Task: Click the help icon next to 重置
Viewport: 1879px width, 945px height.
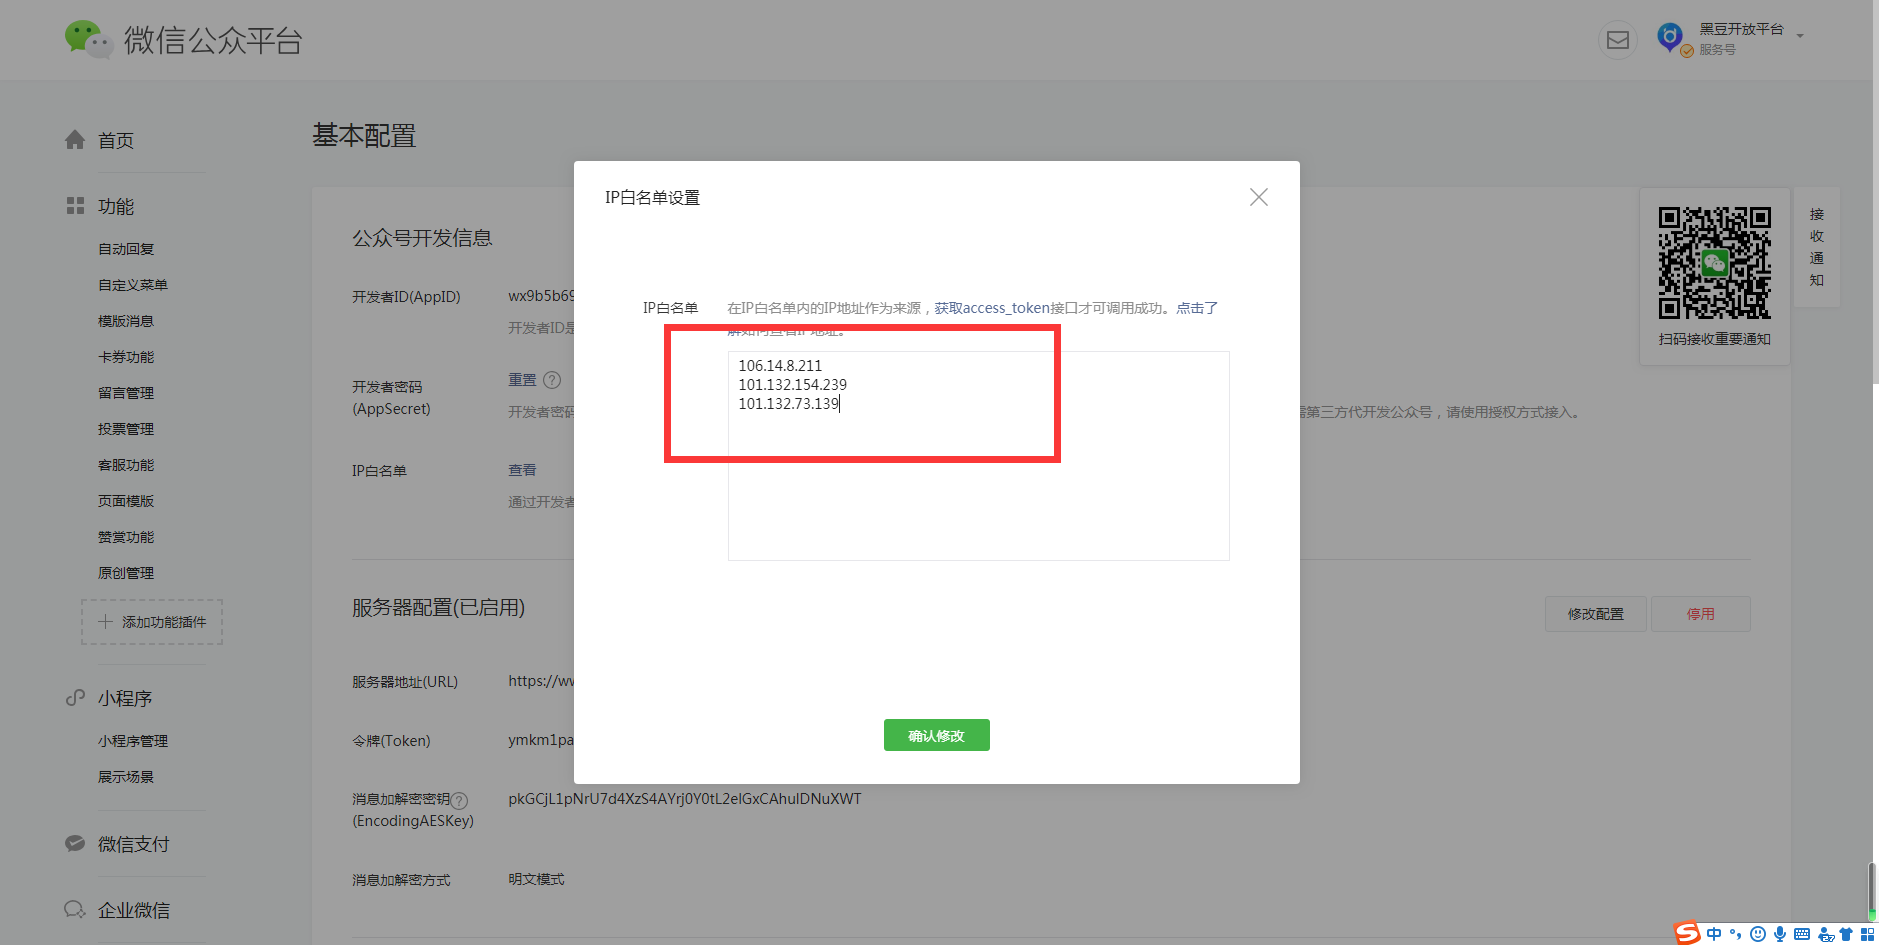Action: coord(552,380)
